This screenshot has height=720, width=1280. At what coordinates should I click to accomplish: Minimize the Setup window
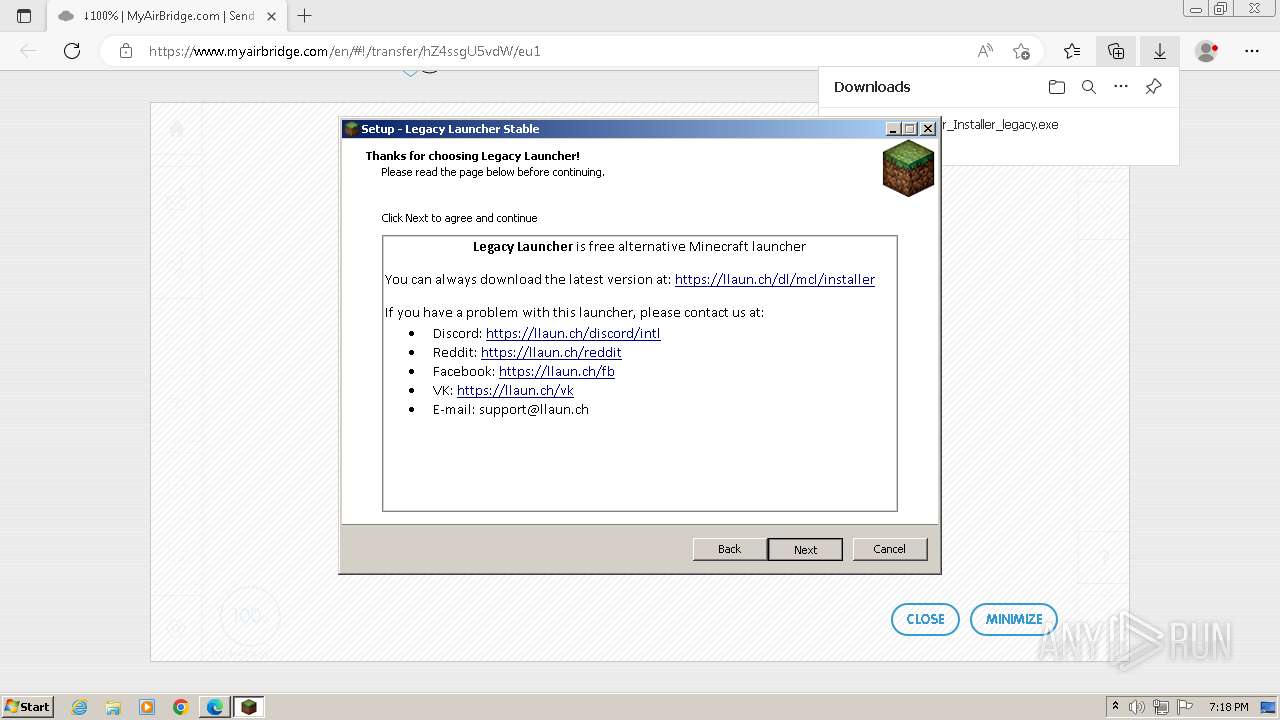[x=893, y=129]
